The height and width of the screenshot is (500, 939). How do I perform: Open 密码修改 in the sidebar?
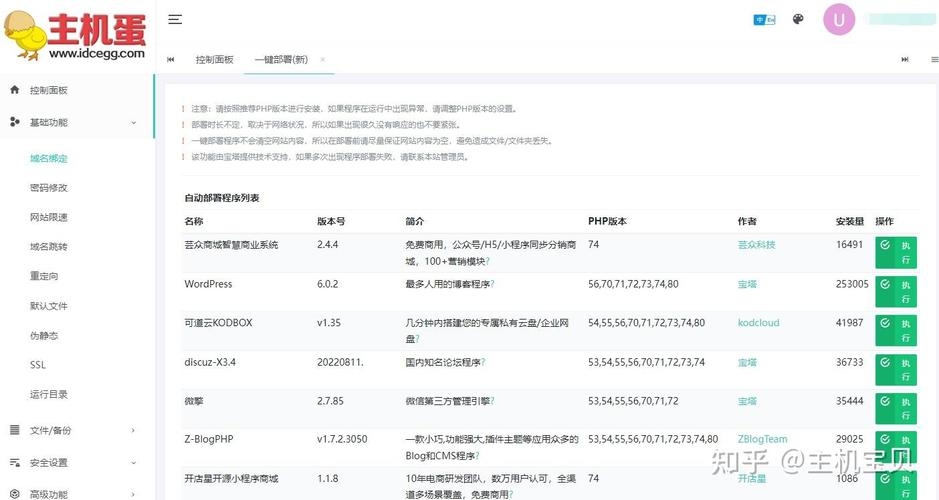49,188
